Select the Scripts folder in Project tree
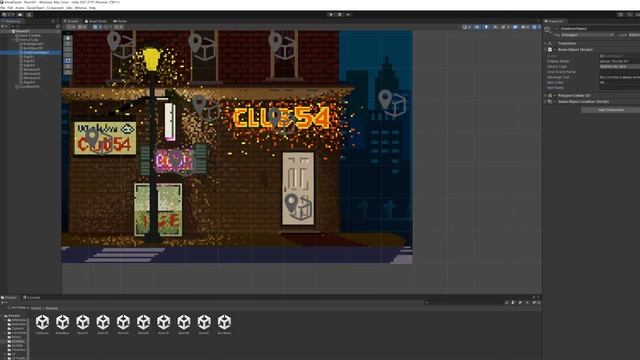 [17, 346]
